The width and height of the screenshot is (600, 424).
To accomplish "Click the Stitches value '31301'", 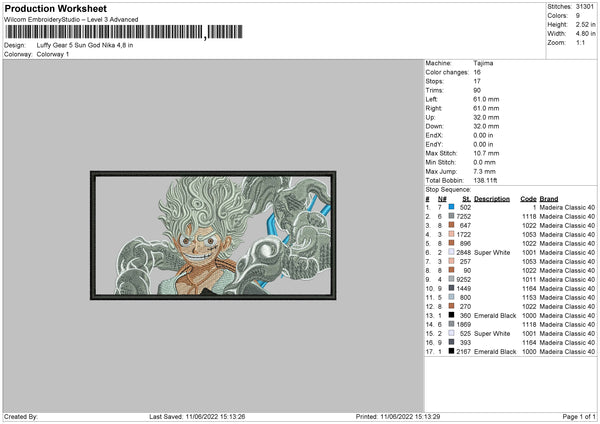I will pos(585,7).
